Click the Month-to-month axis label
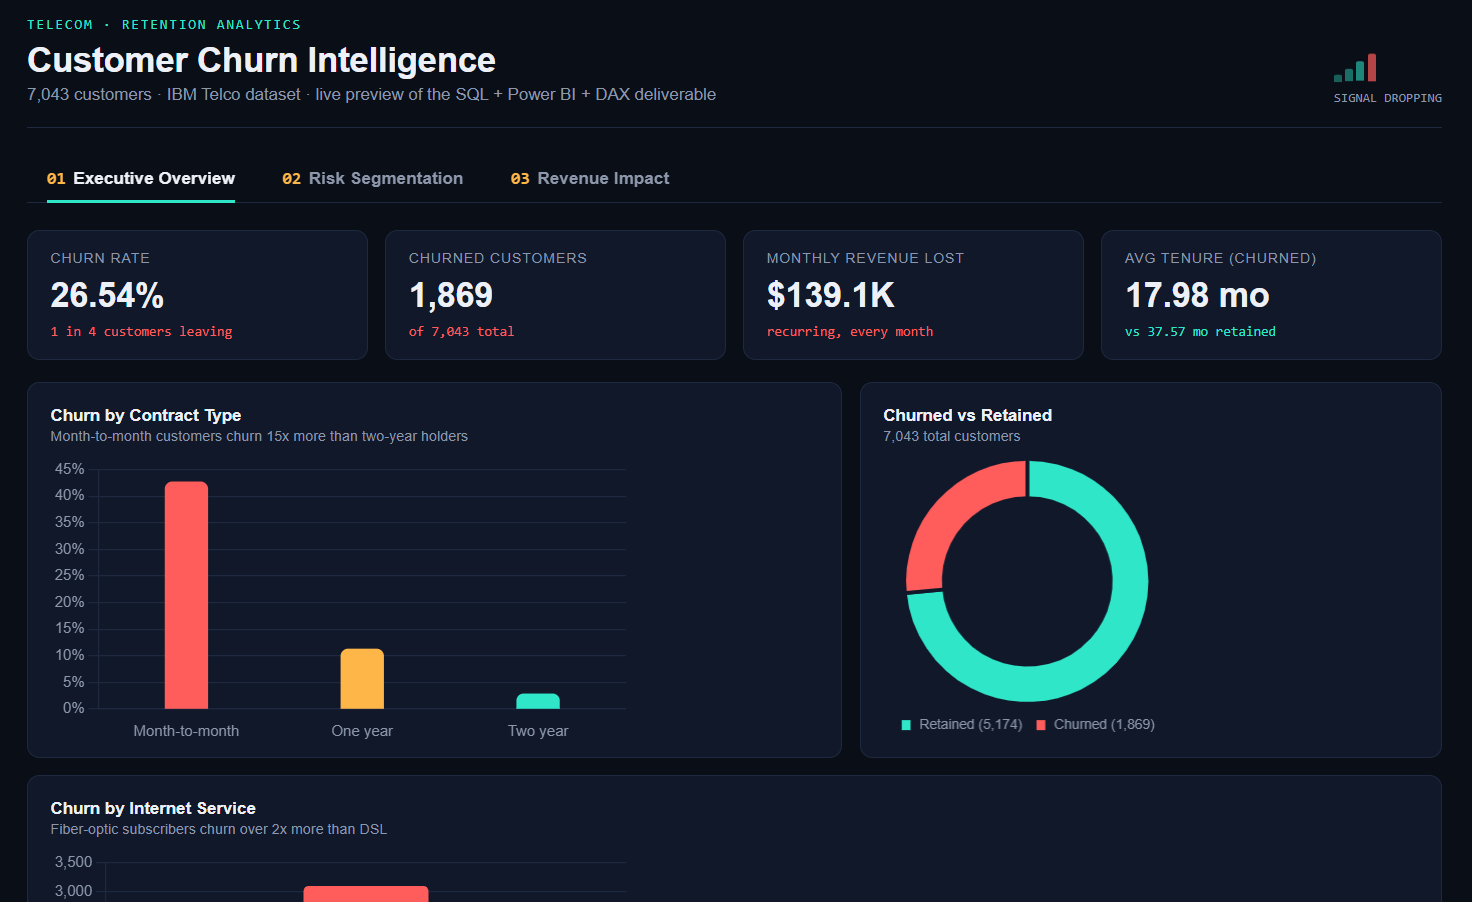Image resolution: width=1472 pixels, height=902 pixels. click(x=186, y=731)
